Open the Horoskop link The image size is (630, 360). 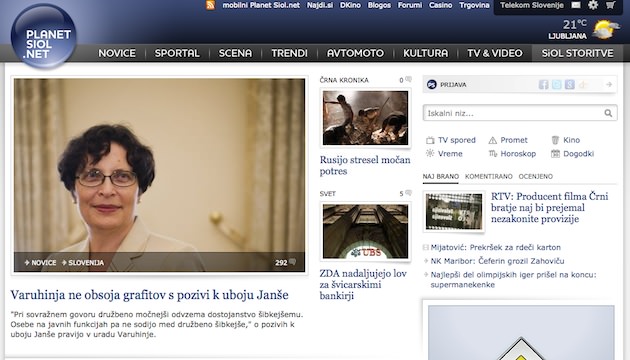(x=512, y=154)
